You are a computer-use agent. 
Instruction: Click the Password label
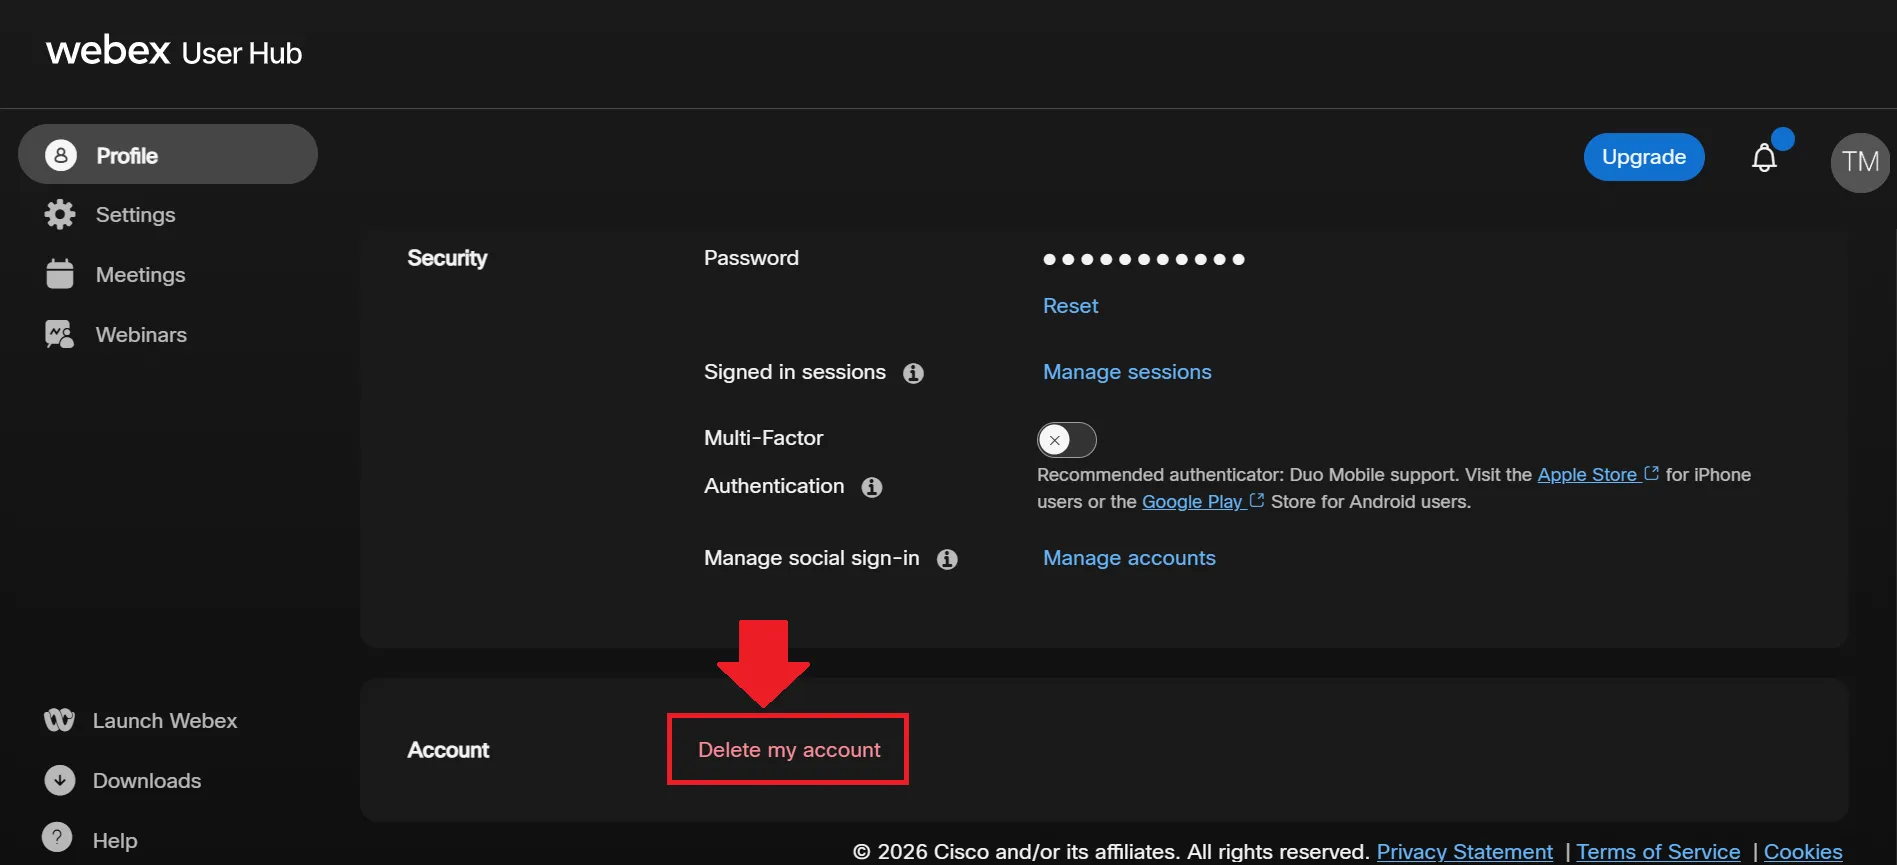tap(751, 258)
